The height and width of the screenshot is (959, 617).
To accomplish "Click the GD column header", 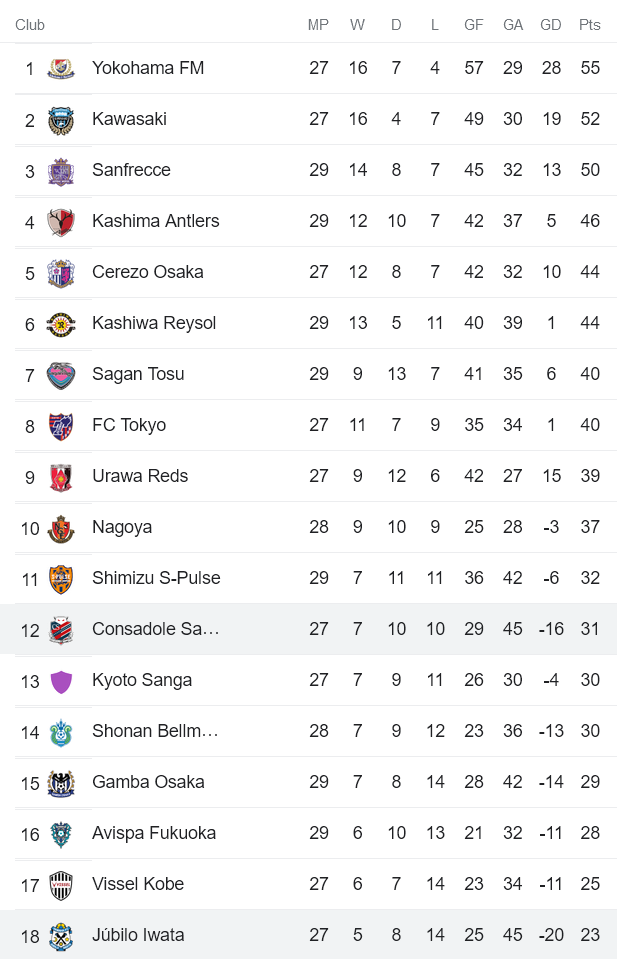I will click(x=551, y=25).
